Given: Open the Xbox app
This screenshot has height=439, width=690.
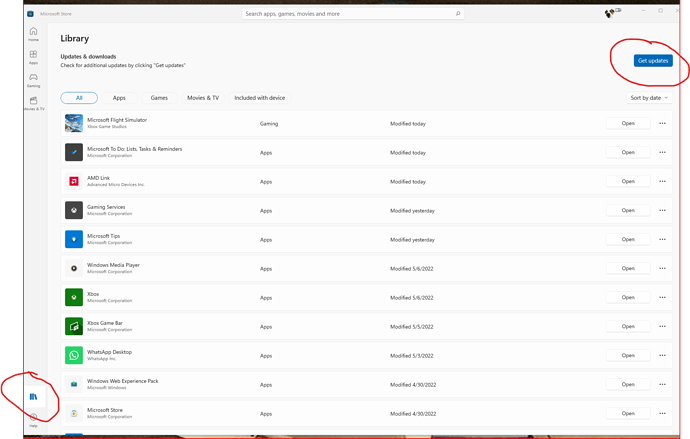Looking at the screenshot, I should (628, 298).
